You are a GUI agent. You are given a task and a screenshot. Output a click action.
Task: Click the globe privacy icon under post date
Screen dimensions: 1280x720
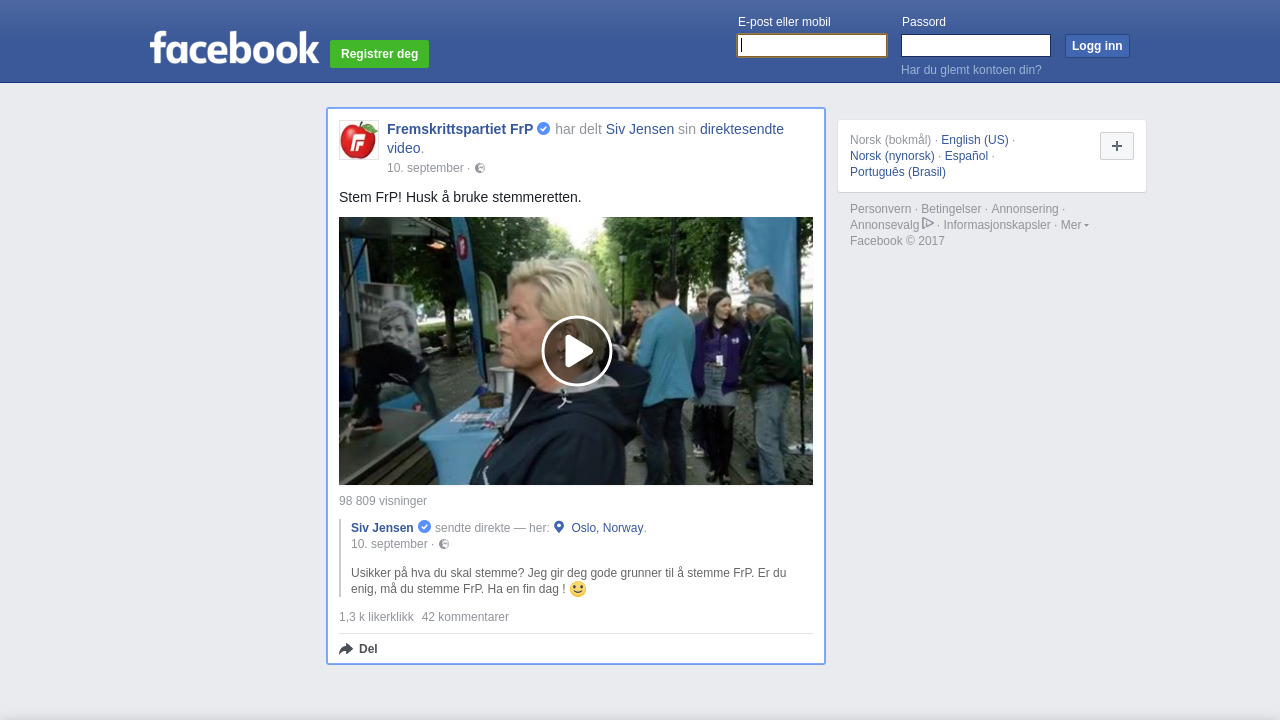coord(480,168)
